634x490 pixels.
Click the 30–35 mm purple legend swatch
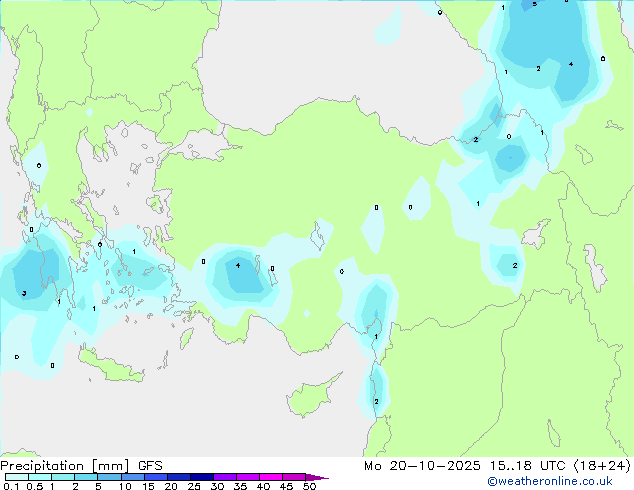[224, 477]
